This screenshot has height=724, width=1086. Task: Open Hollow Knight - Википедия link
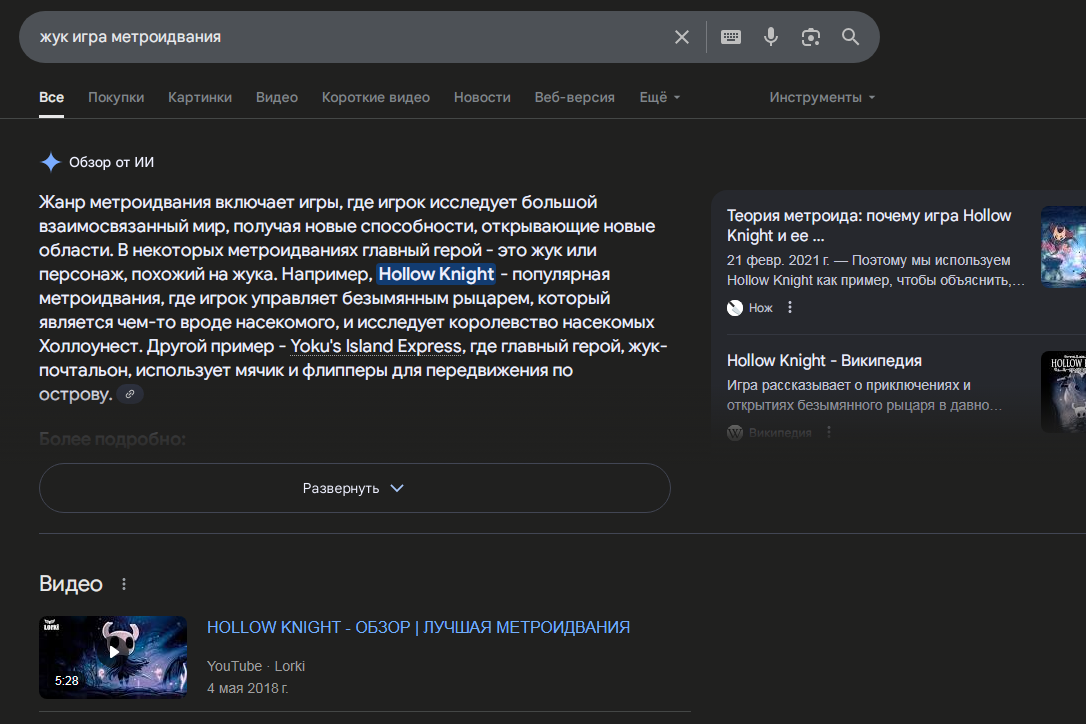[824, 360]
